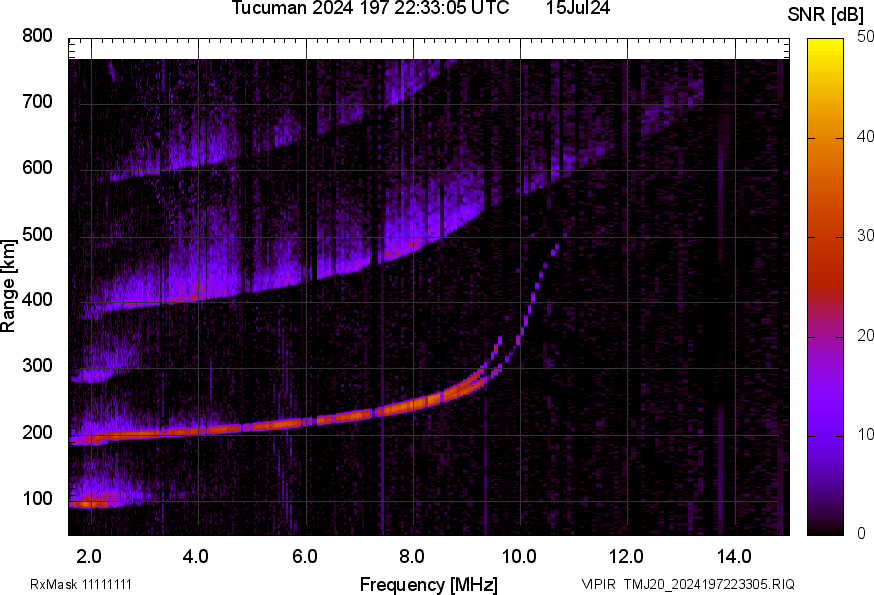Click the date label '15Jul24'
The image size is (874, 595).
(x=577, y=7)
